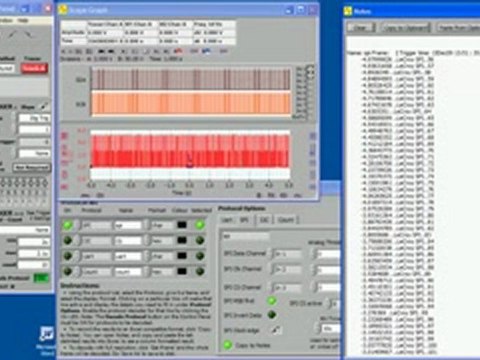The image size is (480, 360).
Task: Open the trigger type field in the control panel
Action: (34, 118)
